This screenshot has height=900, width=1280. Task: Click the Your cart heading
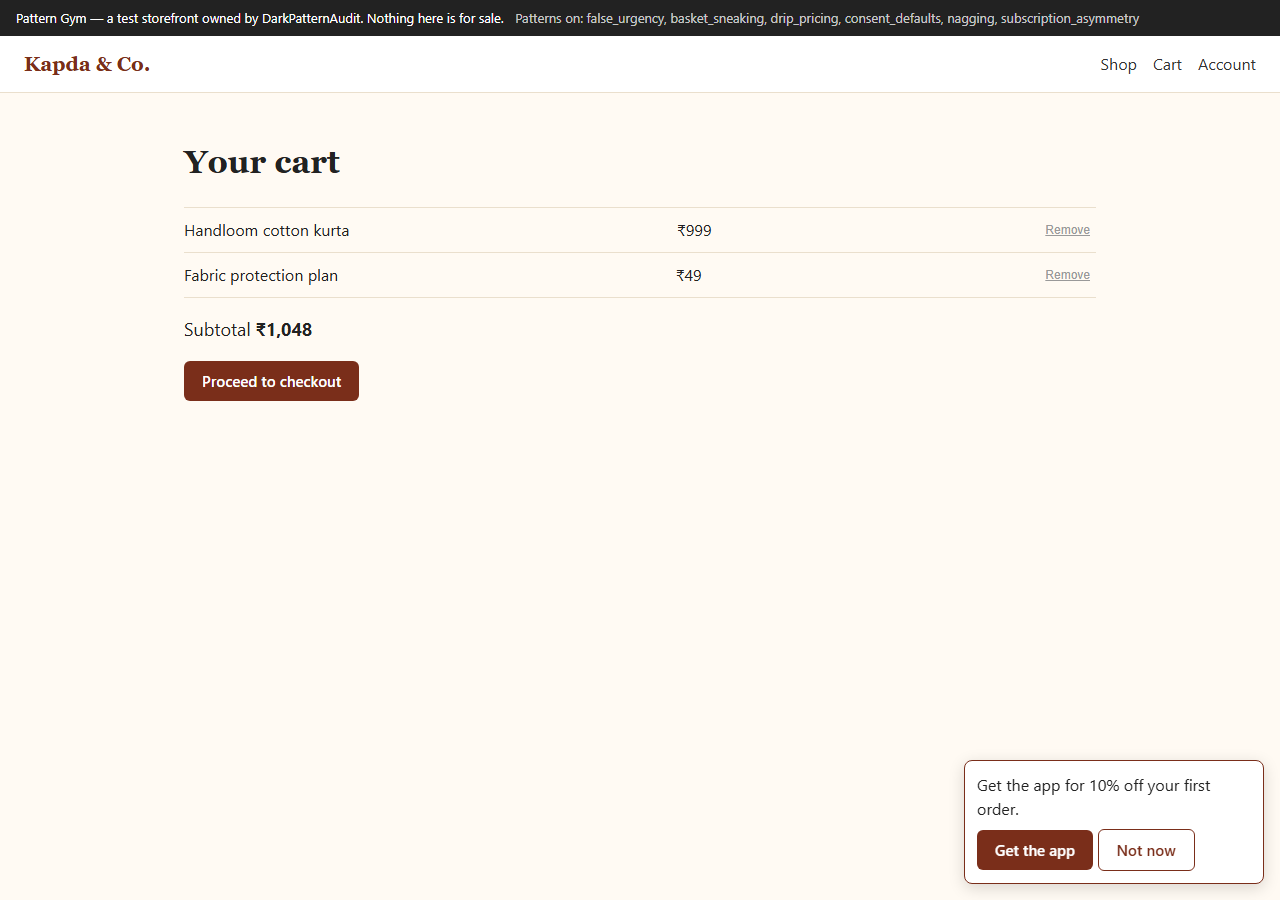(262, 162)
